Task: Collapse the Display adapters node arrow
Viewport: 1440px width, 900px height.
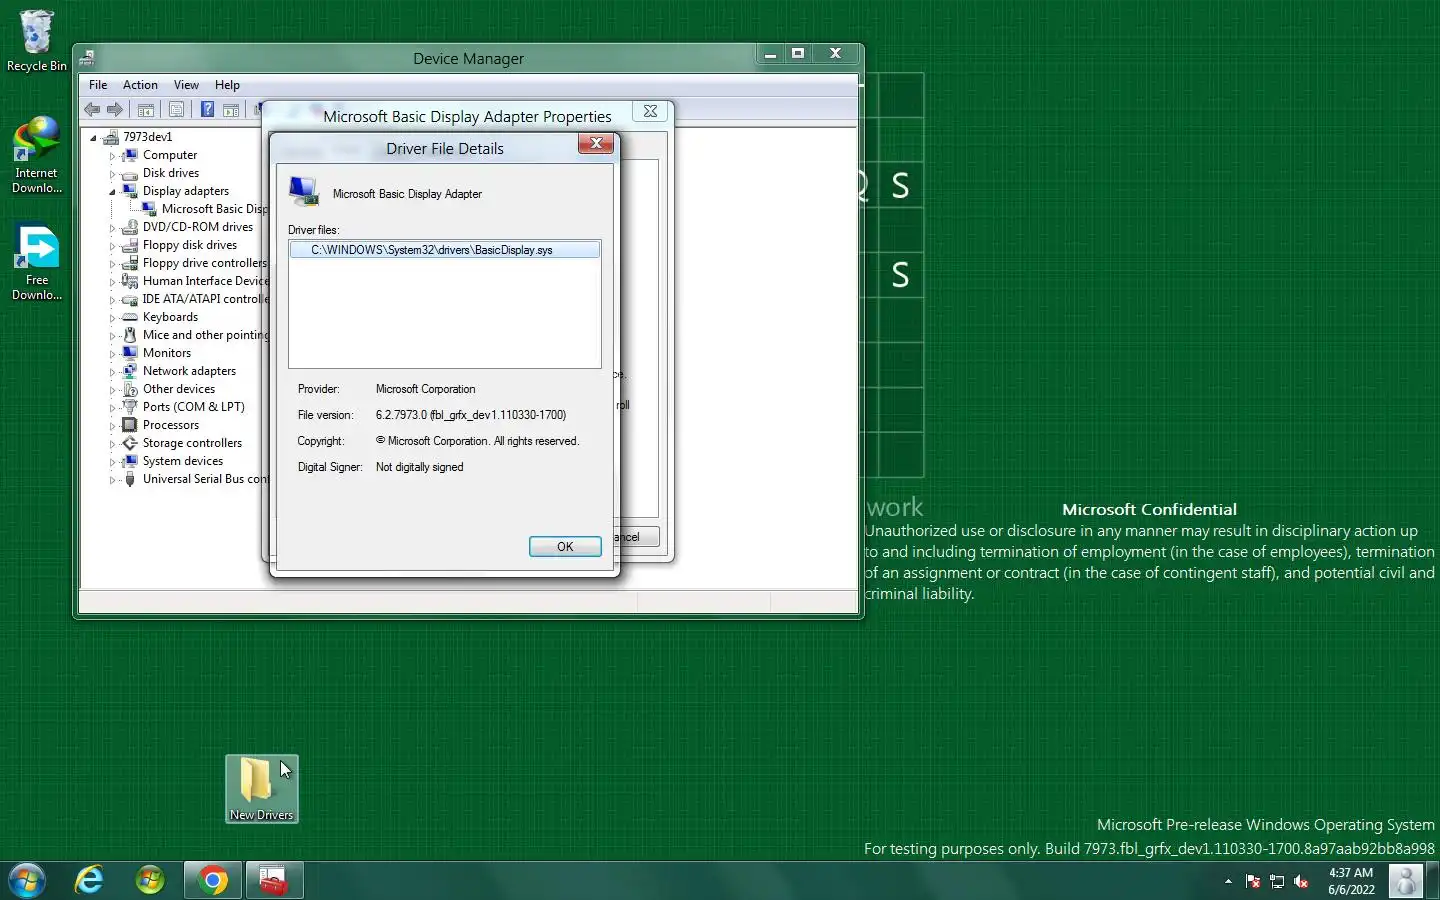Action: (112, 192)
